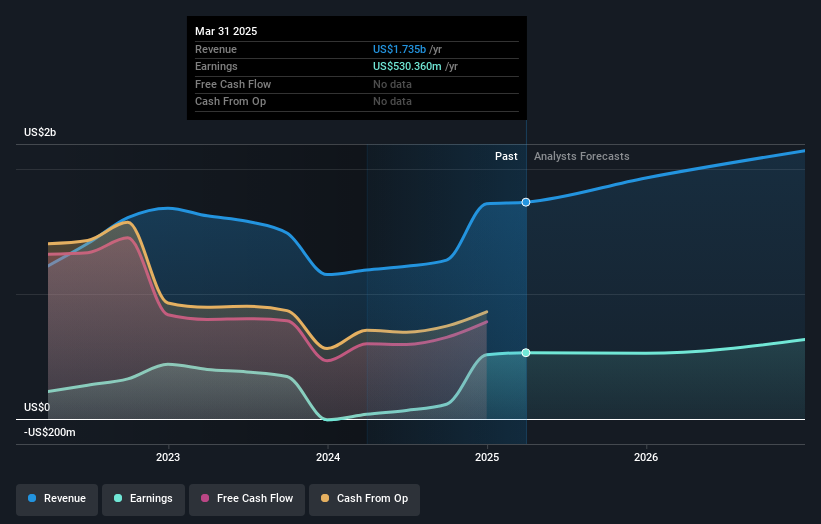Click the Analysts Forecasts label
Screen dimensions: 821x524
(582, 156)
